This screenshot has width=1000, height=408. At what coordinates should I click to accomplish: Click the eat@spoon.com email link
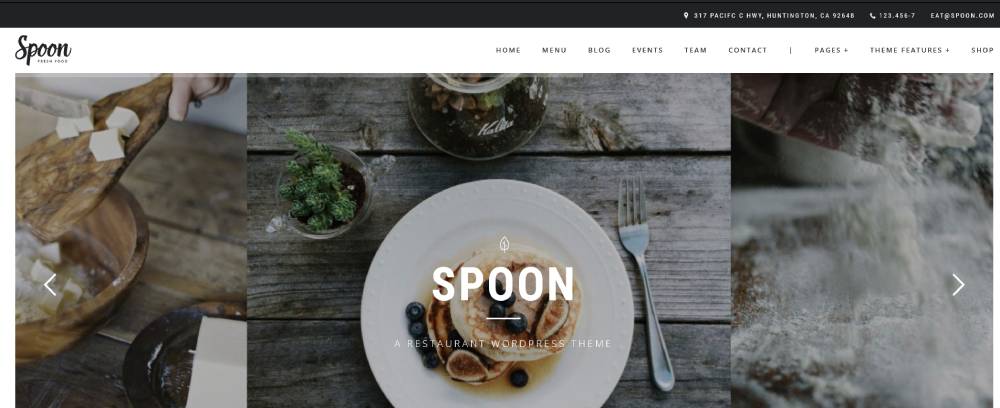coord(962,15)
